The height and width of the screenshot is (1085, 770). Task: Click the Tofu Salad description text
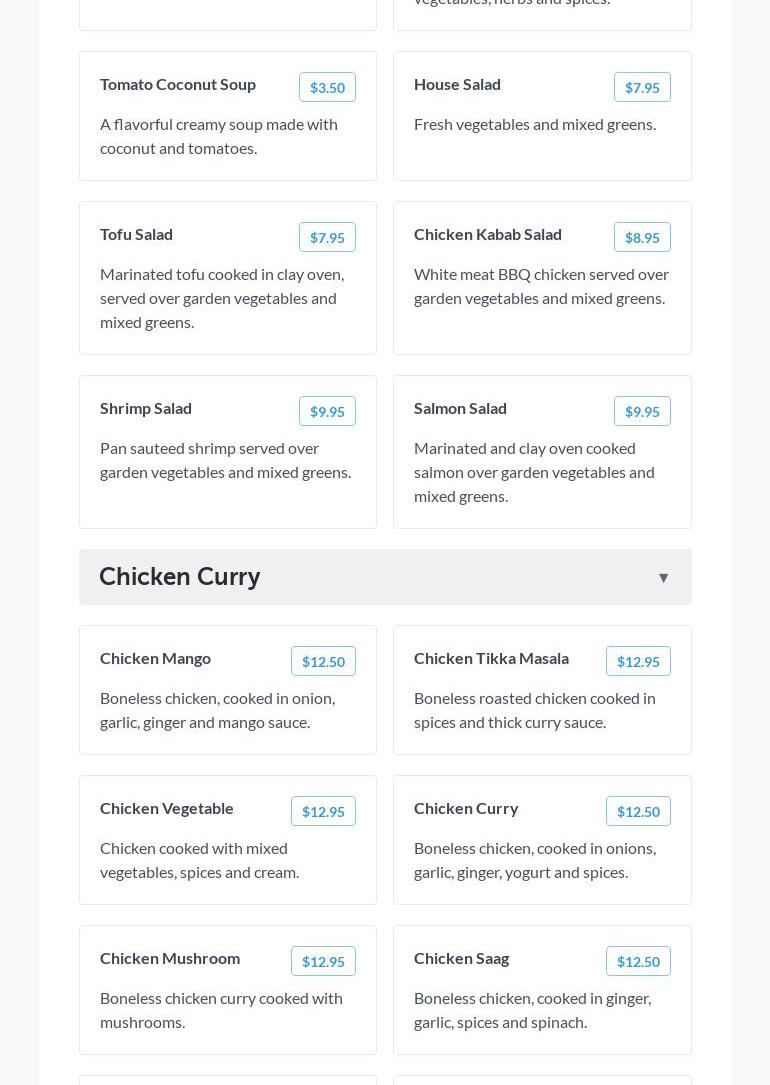click(222, 298)
